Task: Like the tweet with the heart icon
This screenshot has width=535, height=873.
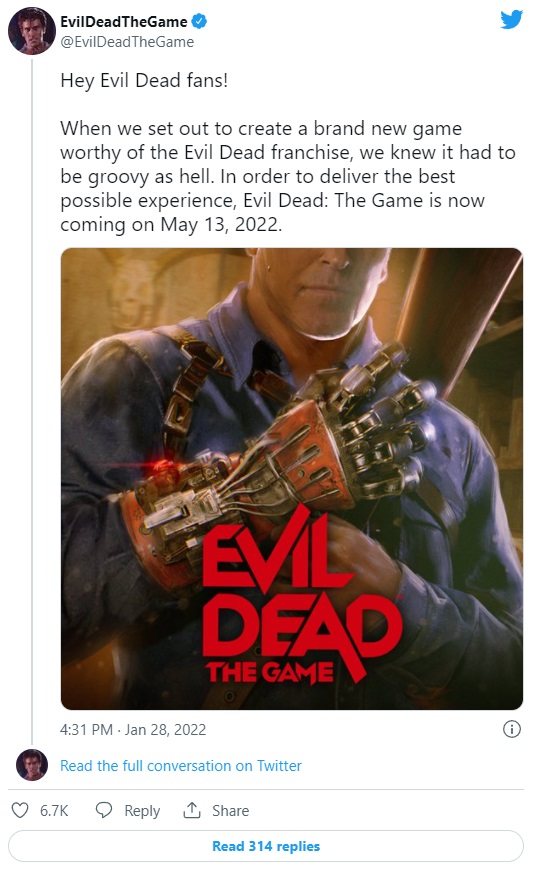Action: point(20,810)
